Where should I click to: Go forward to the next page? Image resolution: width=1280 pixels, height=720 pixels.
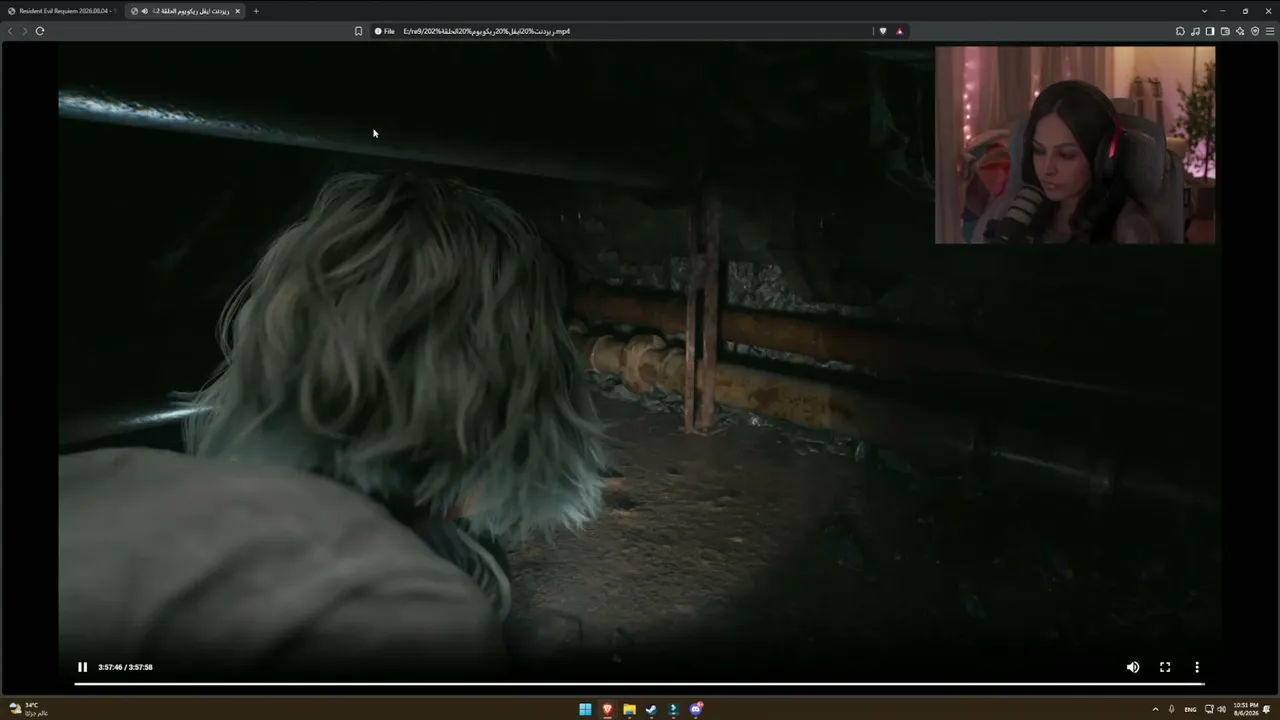pyautogui.click(x=25, y=31)
